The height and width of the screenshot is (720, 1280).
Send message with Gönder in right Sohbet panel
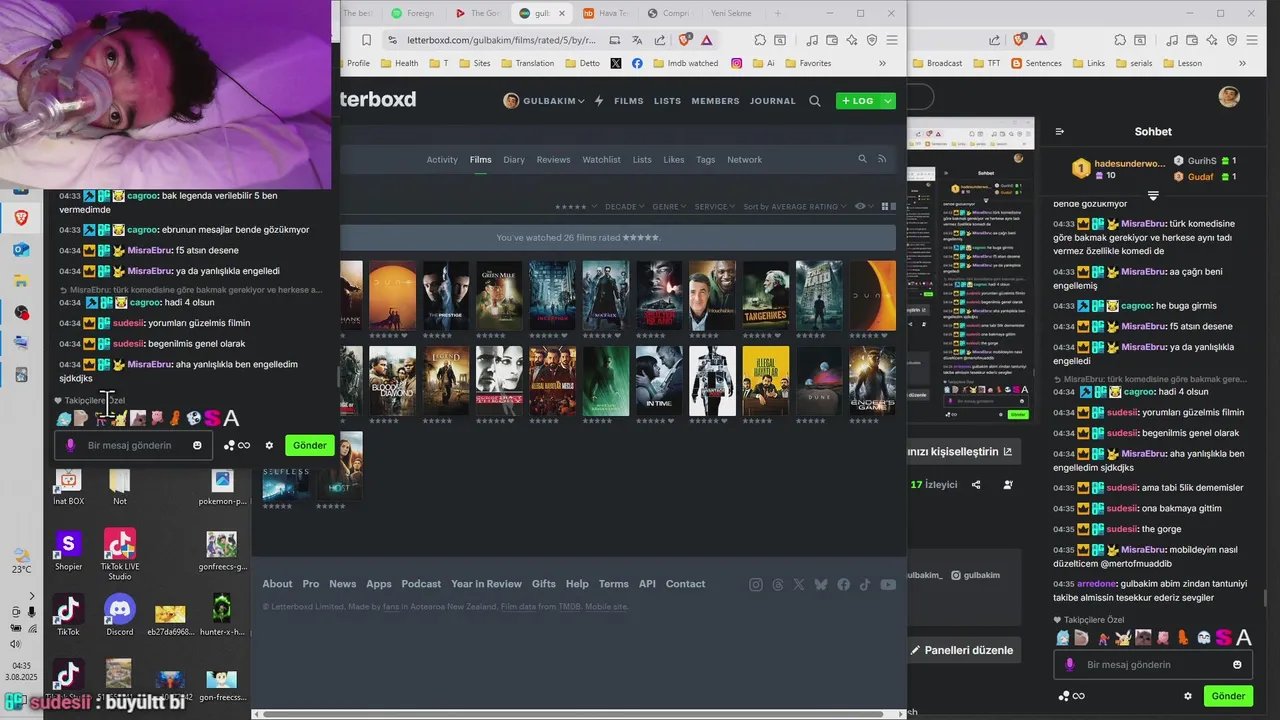pos(1228,696)
